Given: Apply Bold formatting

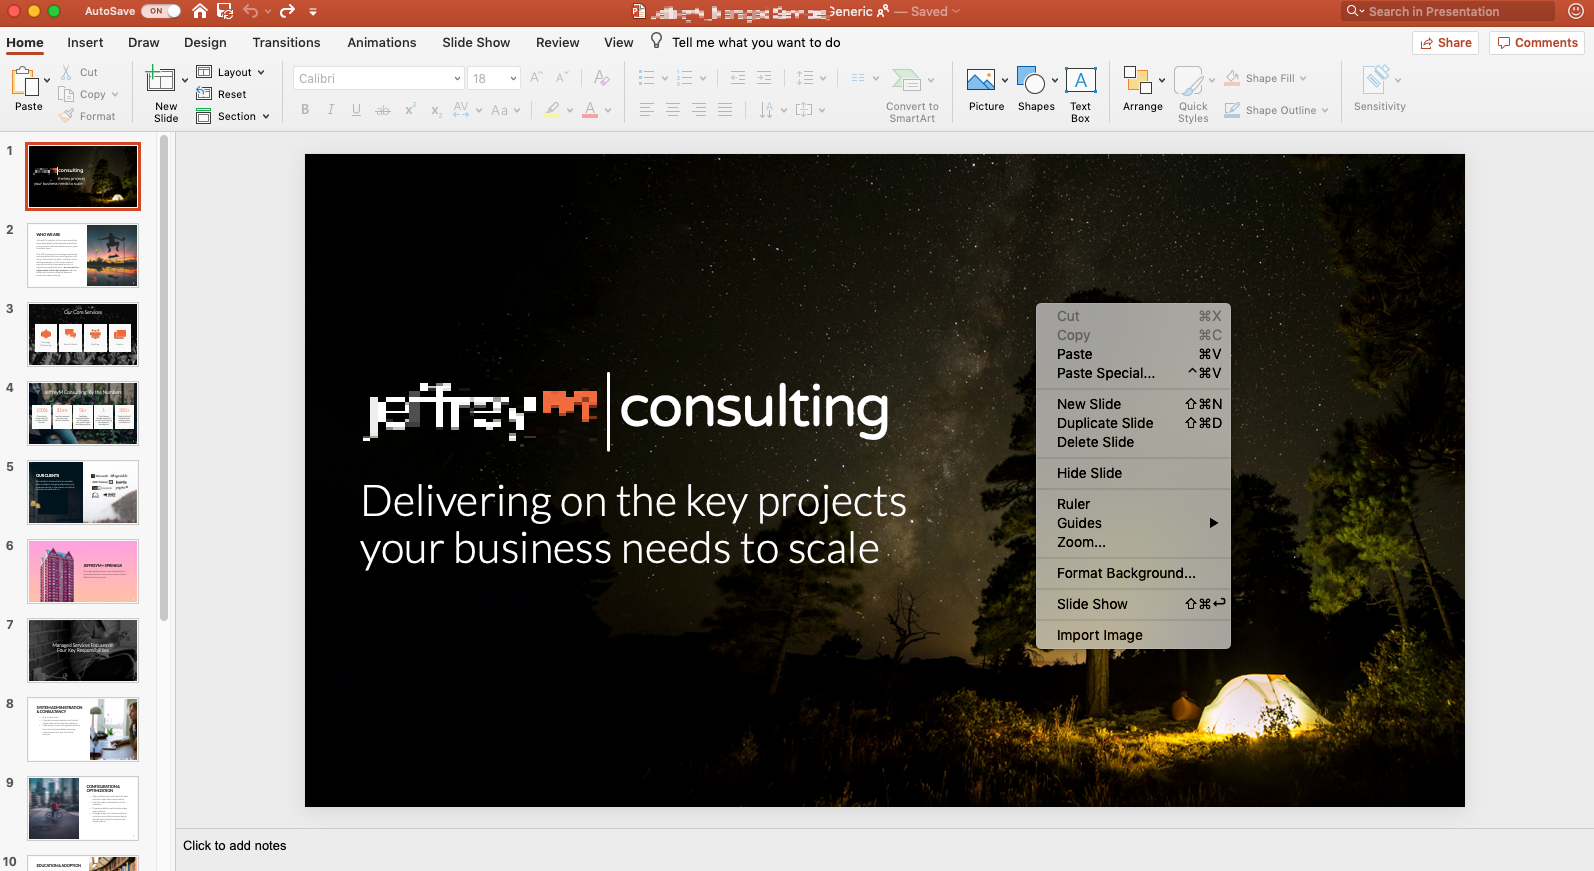Looking at the screenshot, I should point(305,110).
